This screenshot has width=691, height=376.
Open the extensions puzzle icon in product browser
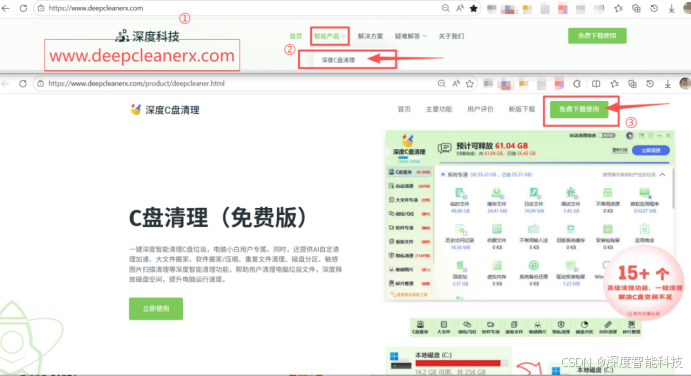[577, 83]
